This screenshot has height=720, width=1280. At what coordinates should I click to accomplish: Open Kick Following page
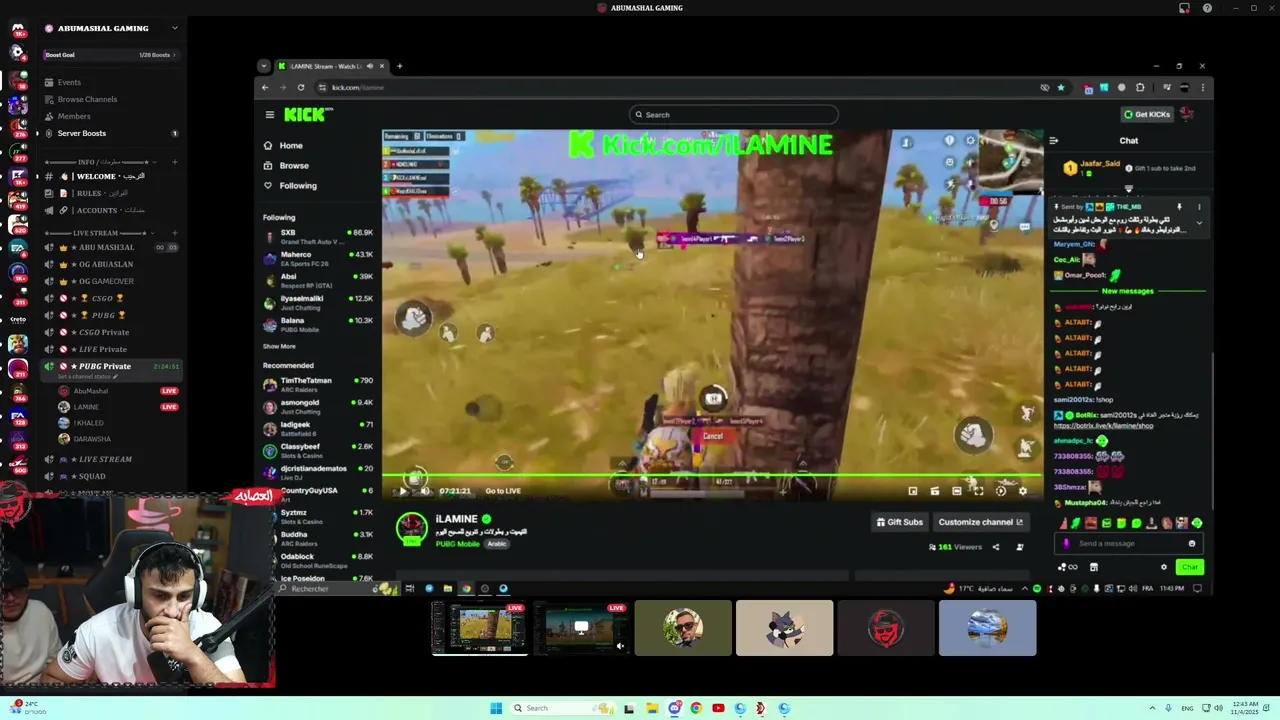pos(290,186)
